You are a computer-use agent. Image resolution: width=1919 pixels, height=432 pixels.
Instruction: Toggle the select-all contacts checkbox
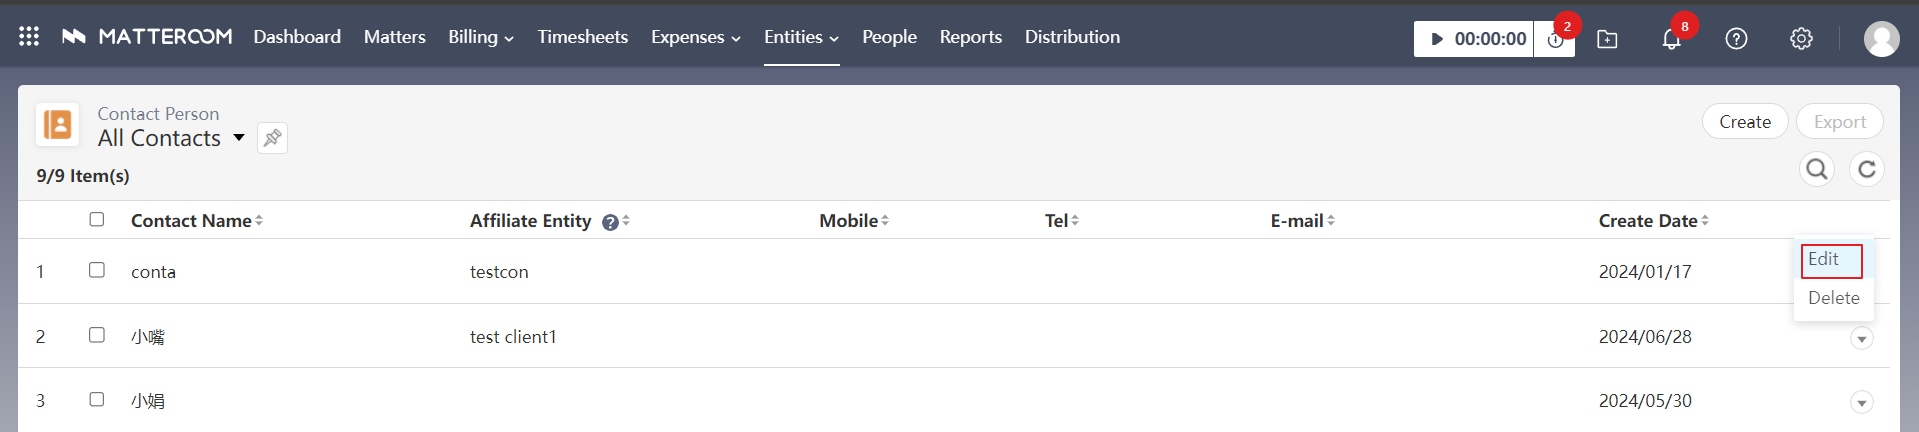point(97,219)
